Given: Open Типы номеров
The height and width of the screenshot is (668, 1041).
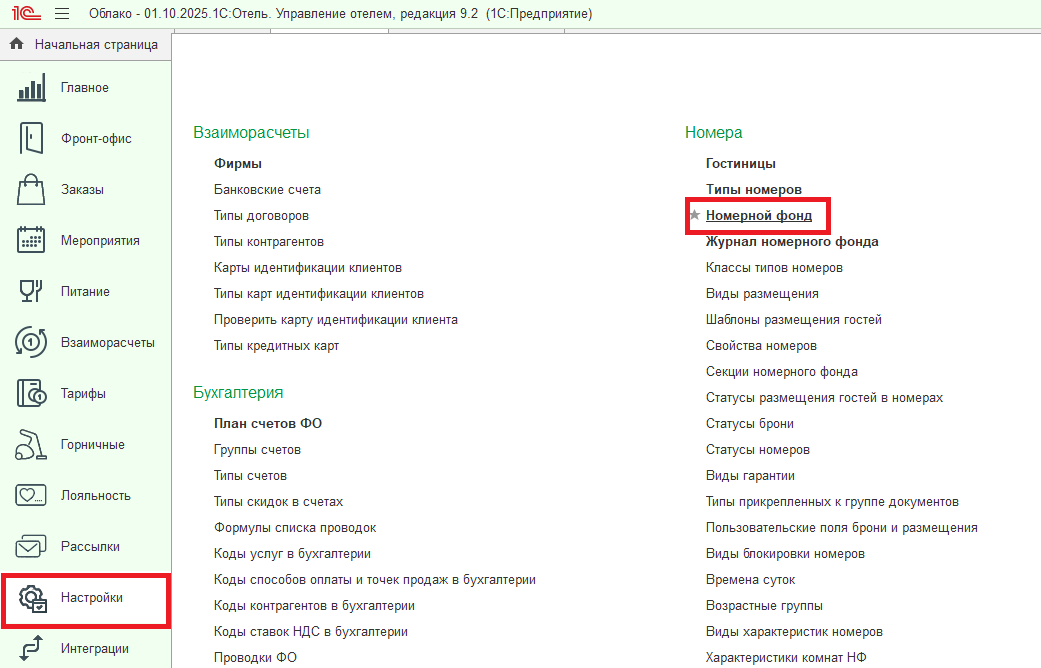Looking at the screenshot, I should coord(754,189).
